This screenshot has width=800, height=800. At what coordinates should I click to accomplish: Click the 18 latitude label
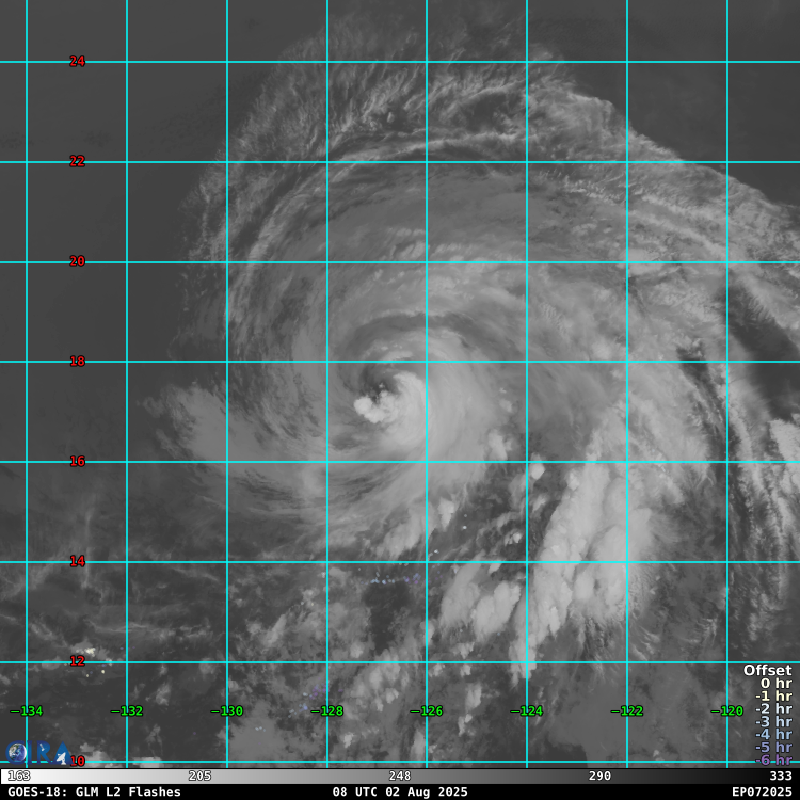[x=77, y=362]
